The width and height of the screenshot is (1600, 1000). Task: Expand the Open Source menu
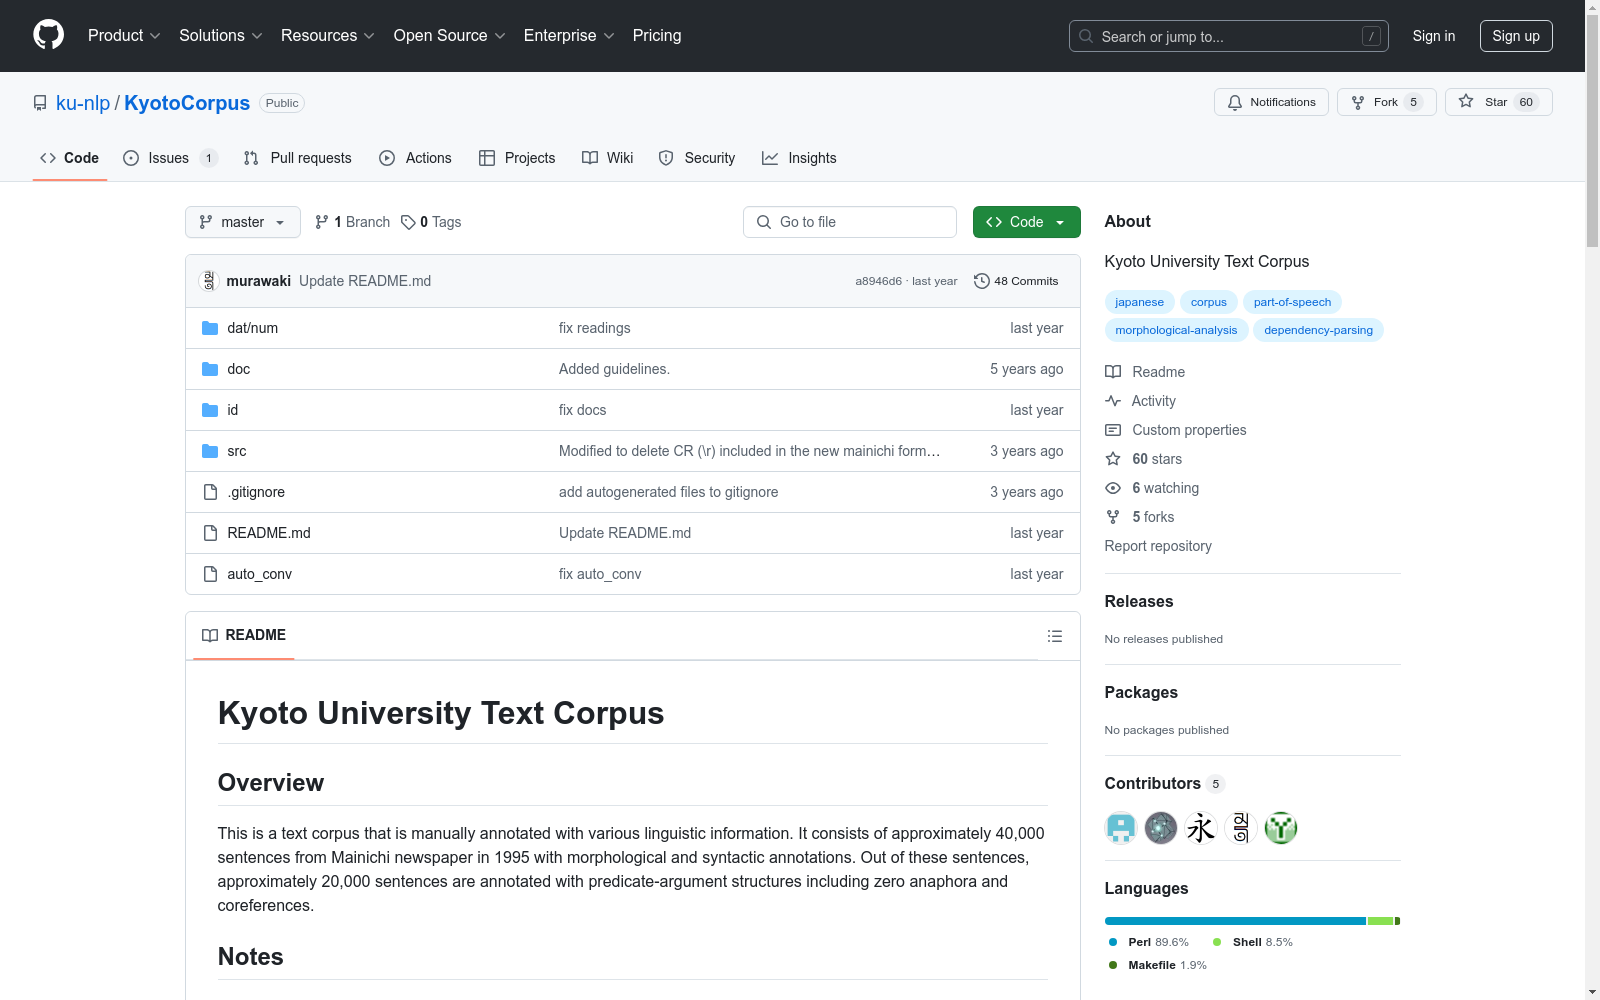click(450, 36)
